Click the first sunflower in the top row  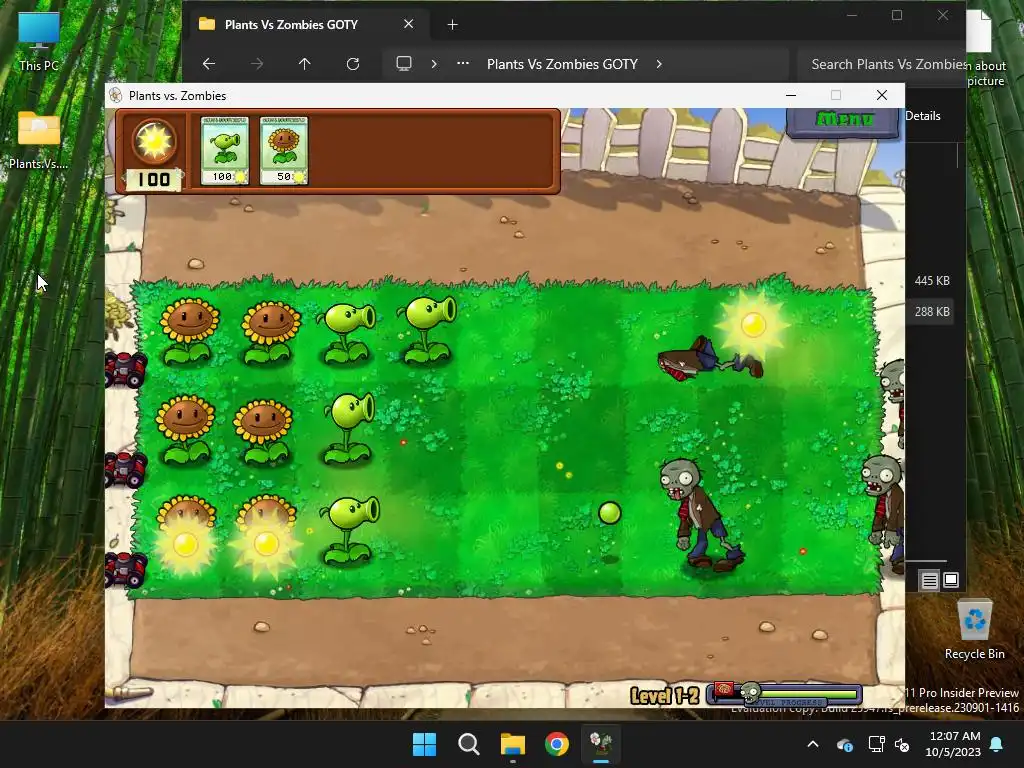(x=189, y=331)
